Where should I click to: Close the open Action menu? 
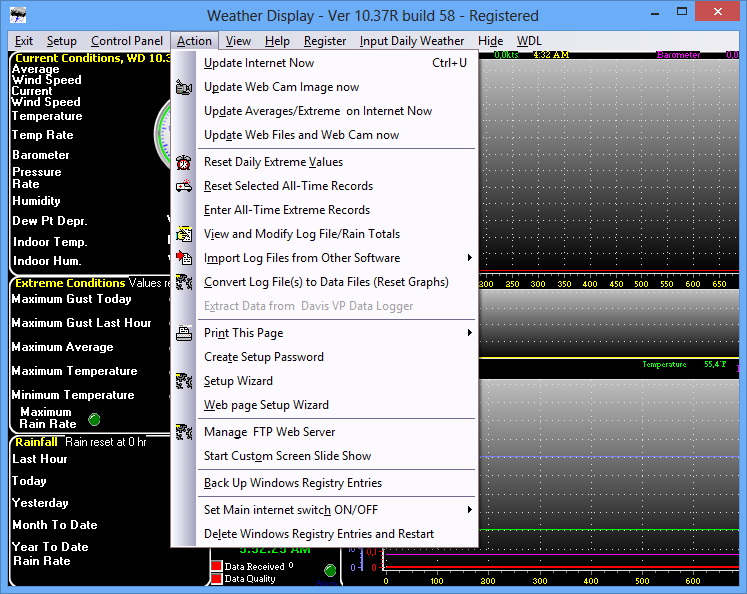click(x=194, y=41)
